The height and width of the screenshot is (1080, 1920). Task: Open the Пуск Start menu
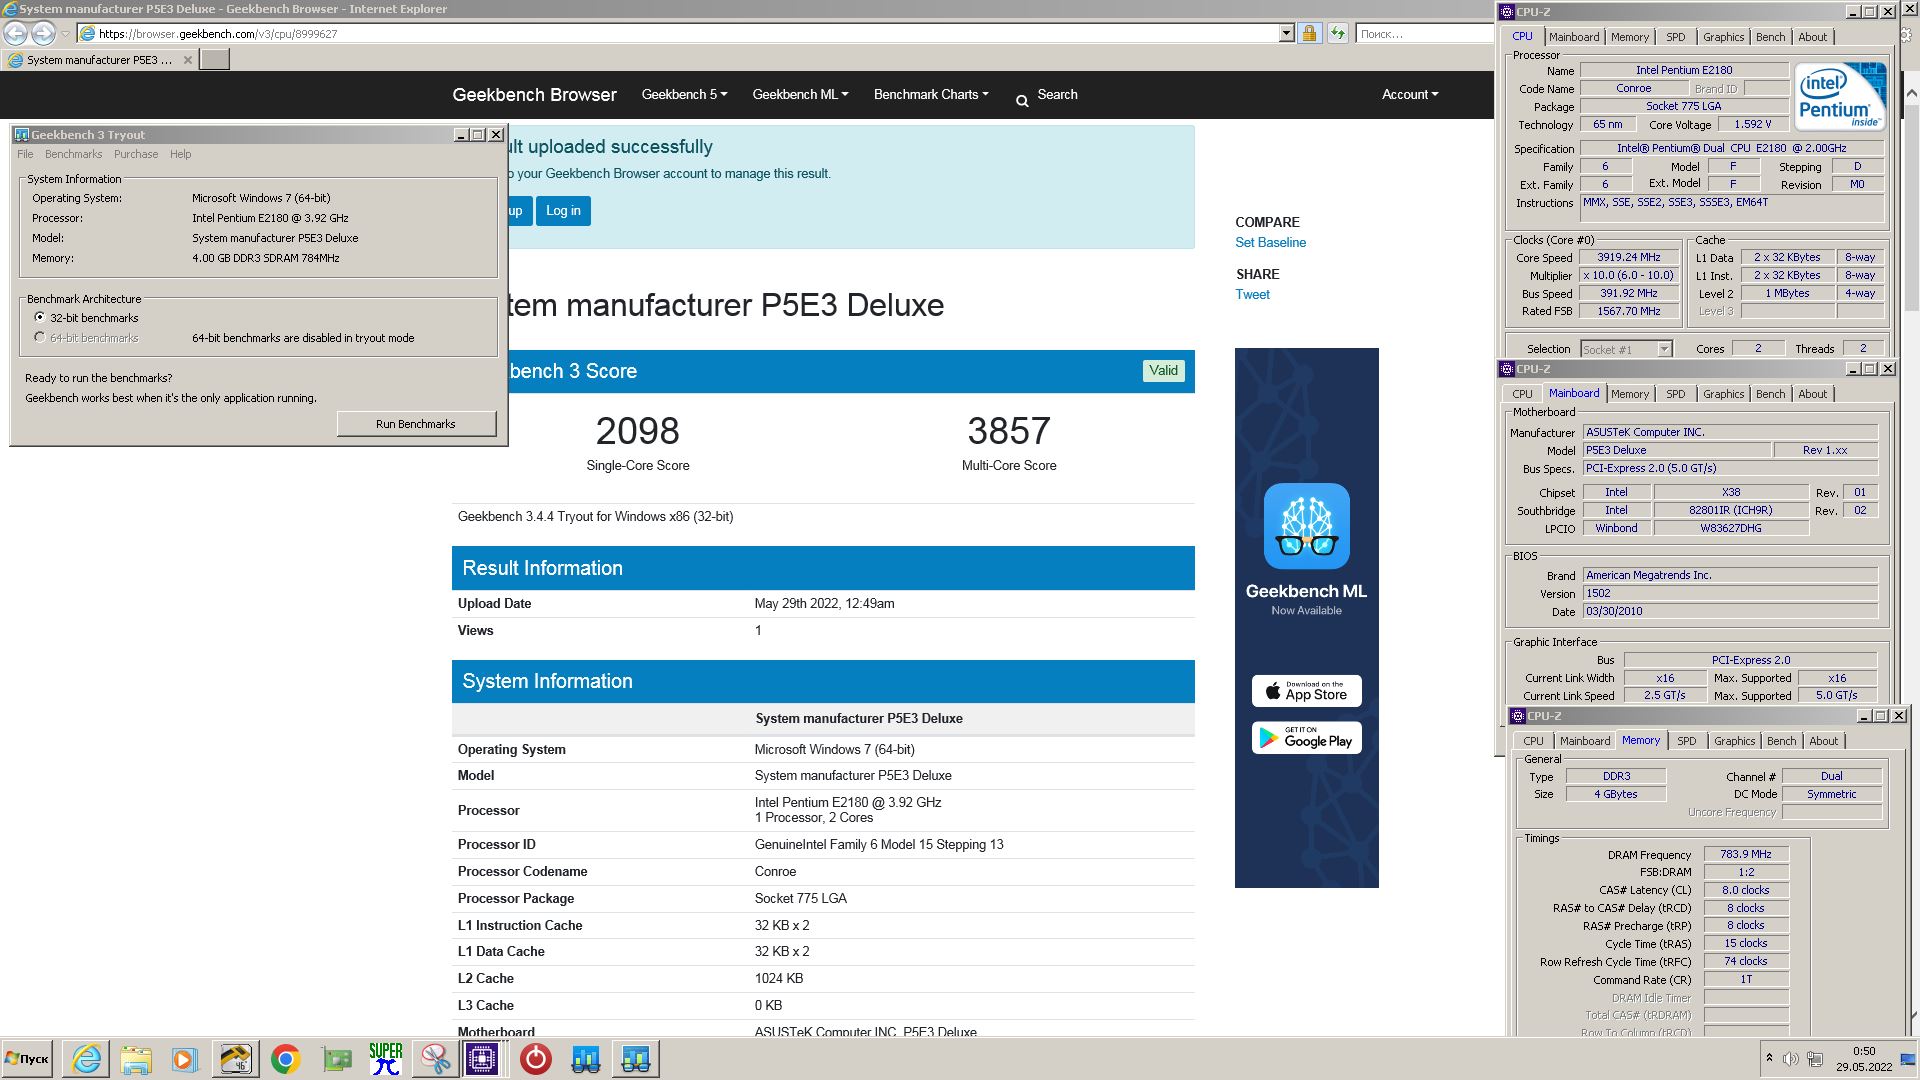click(x=27, y=1059)
